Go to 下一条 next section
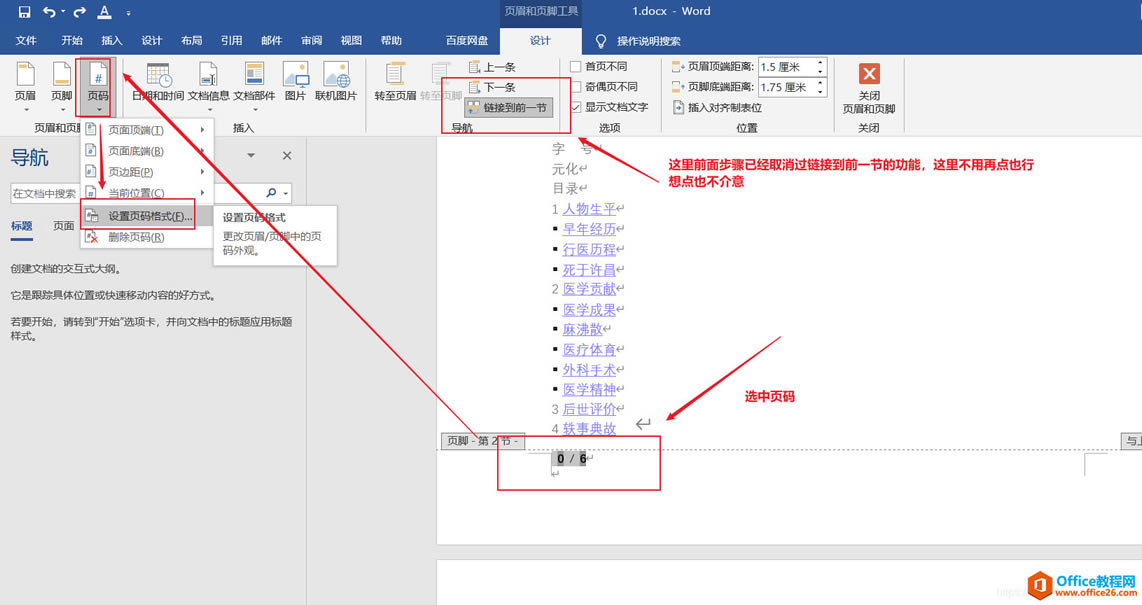1142x605 pixels. tap(492, 87)
